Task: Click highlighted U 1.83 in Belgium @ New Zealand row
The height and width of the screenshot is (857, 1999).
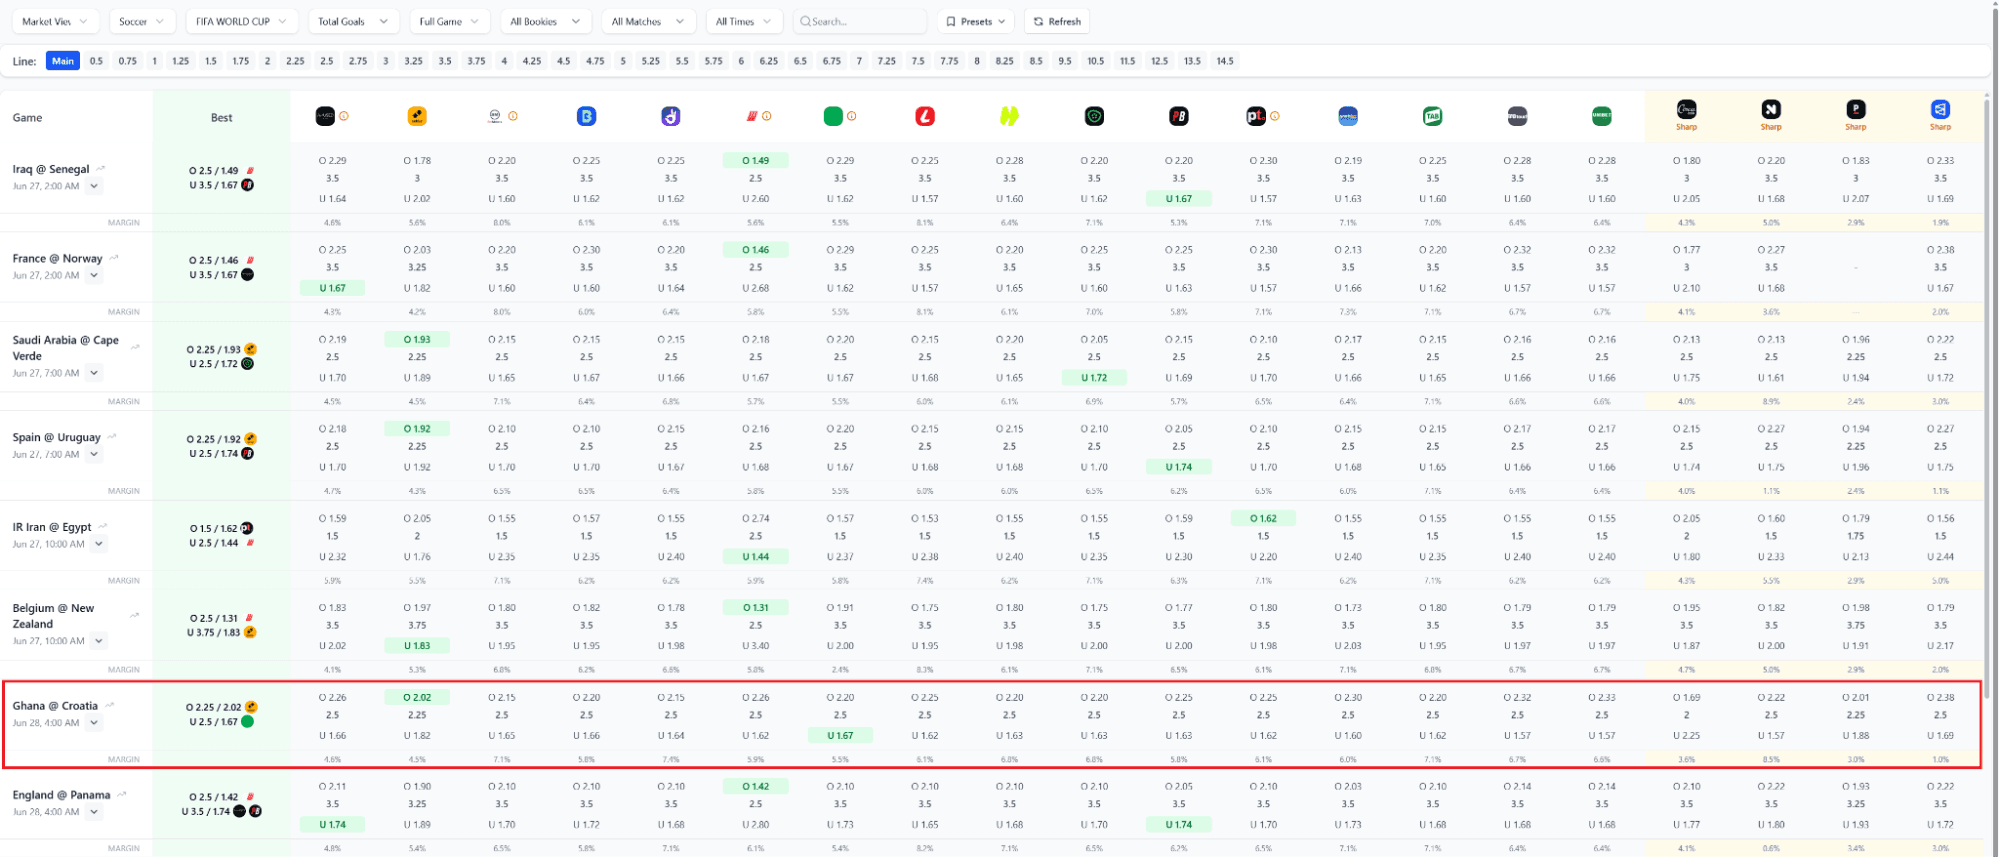Action: point(417,646)
